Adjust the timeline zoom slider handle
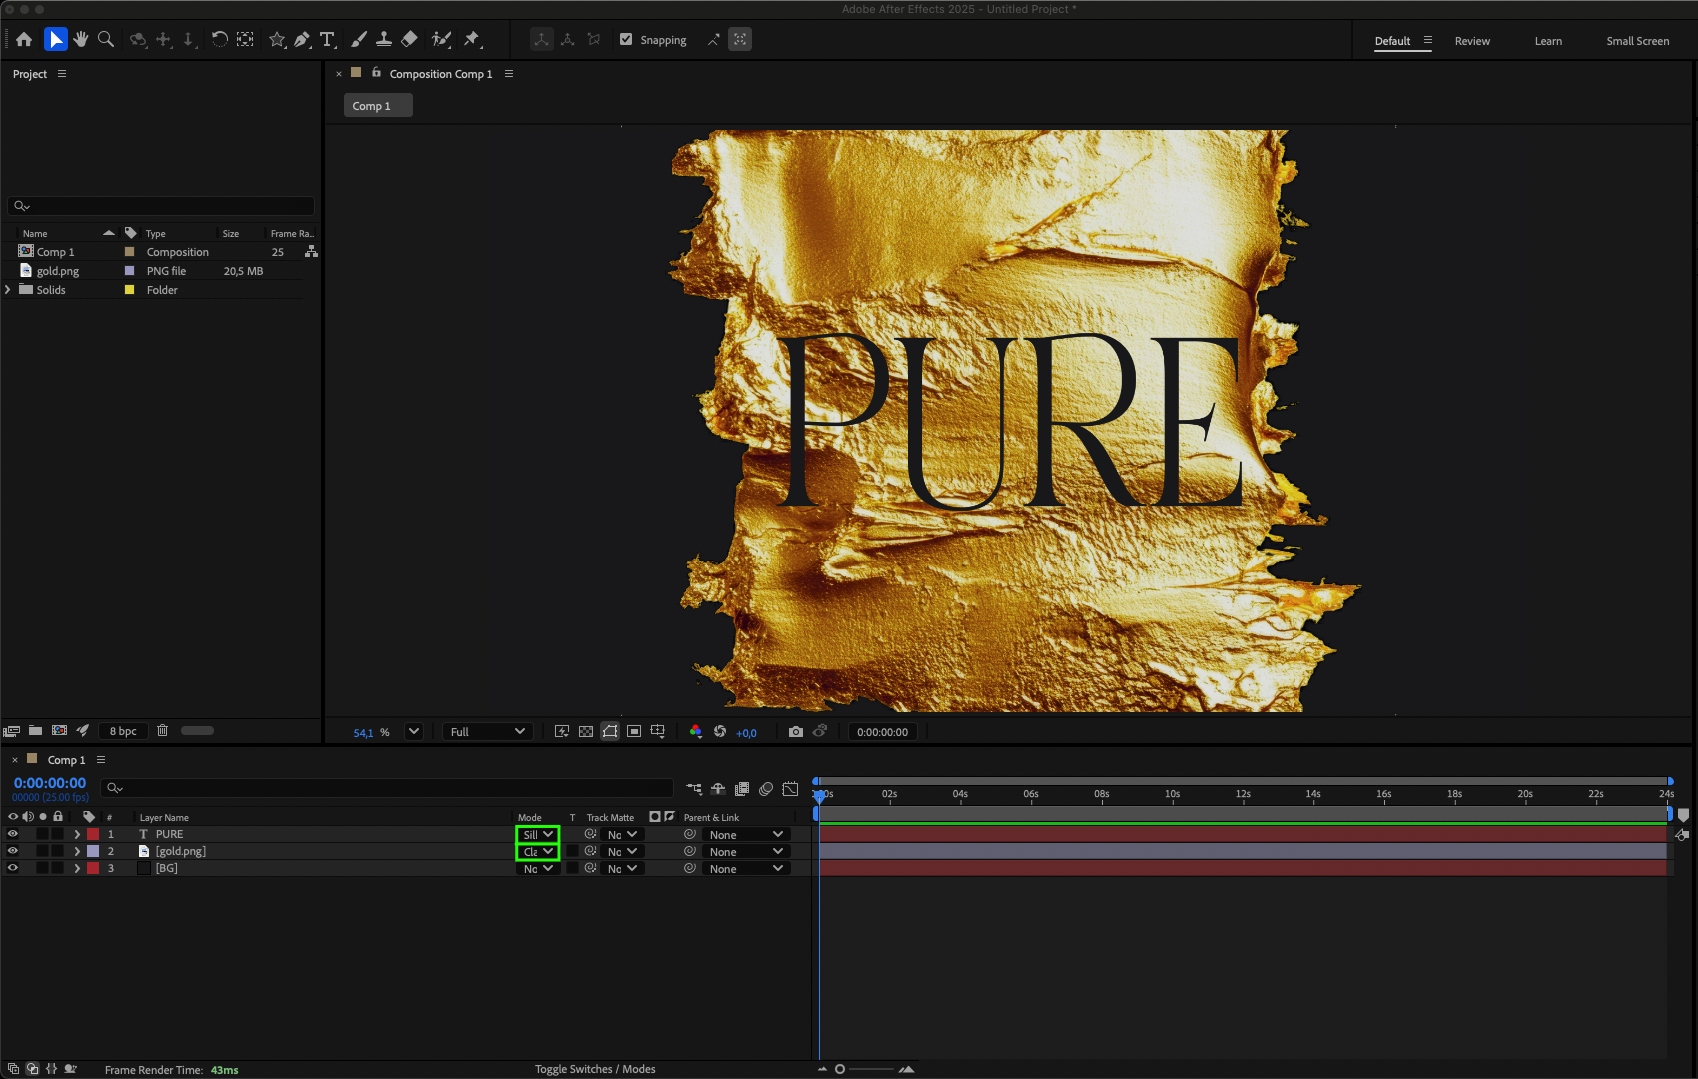This screenshot has height=1079, width=1698. click(840, 1069)
